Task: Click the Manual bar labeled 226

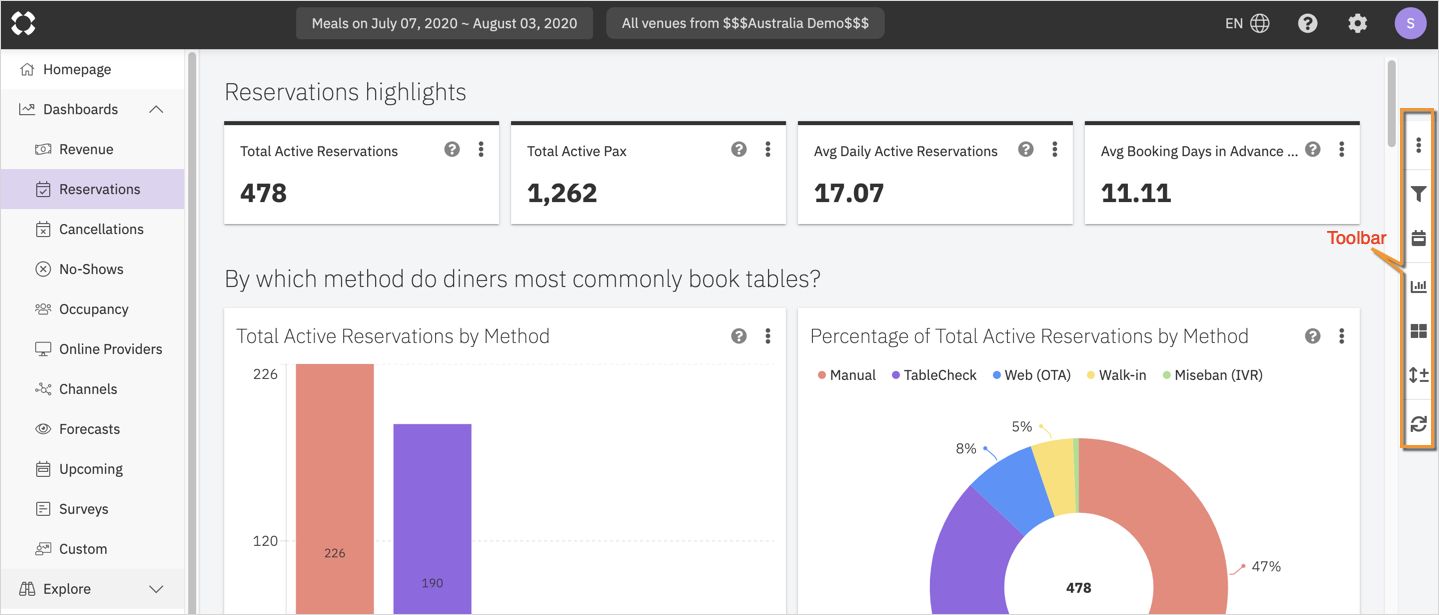Action: pos(334,489)
